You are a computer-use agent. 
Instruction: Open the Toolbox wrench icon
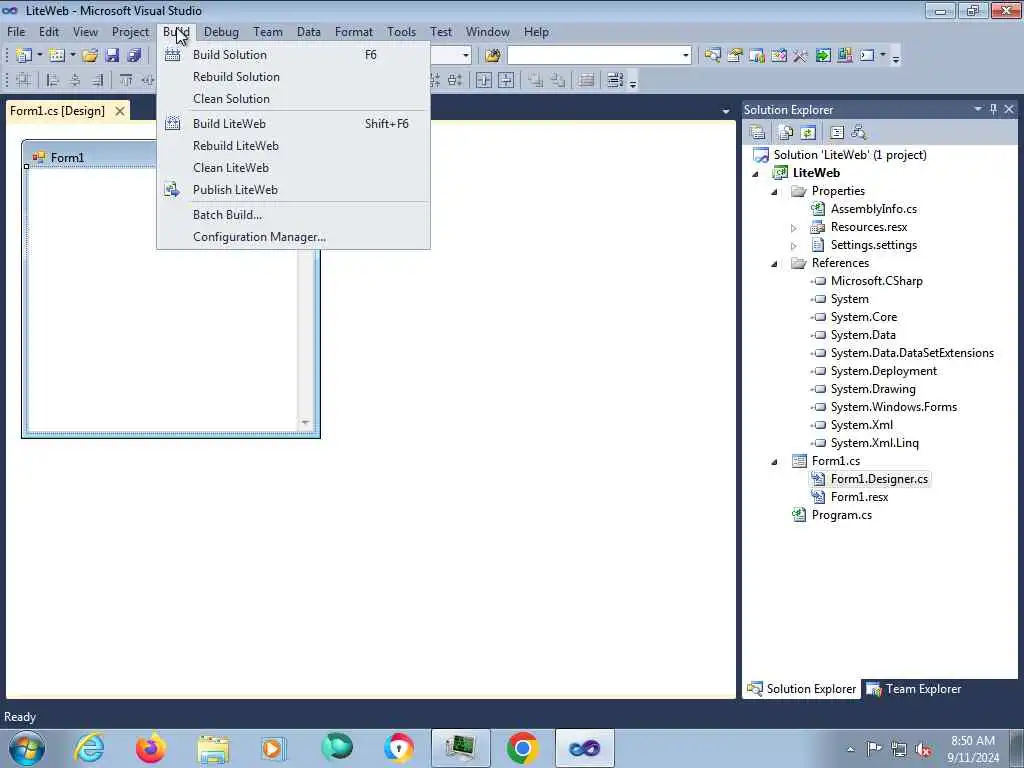pyautogui.click(x=801, y=56)
